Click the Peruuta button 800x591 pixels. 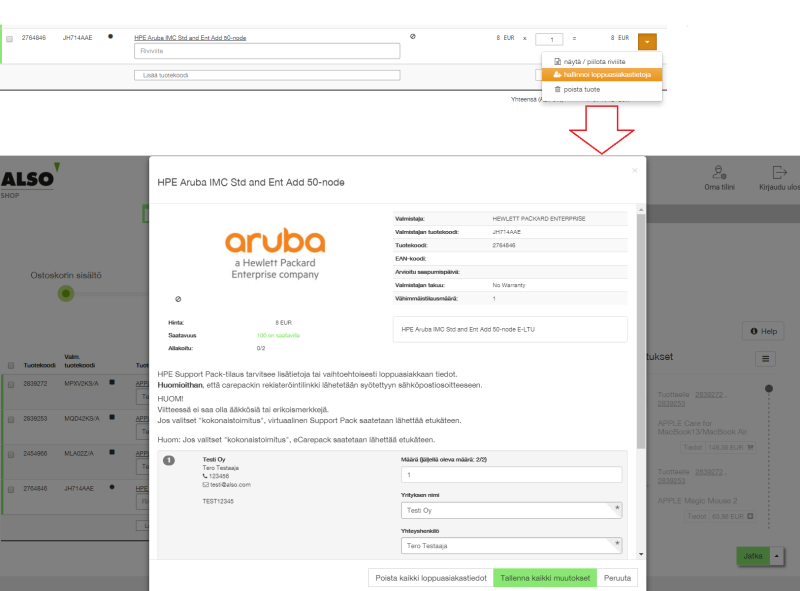click(617, 578)
